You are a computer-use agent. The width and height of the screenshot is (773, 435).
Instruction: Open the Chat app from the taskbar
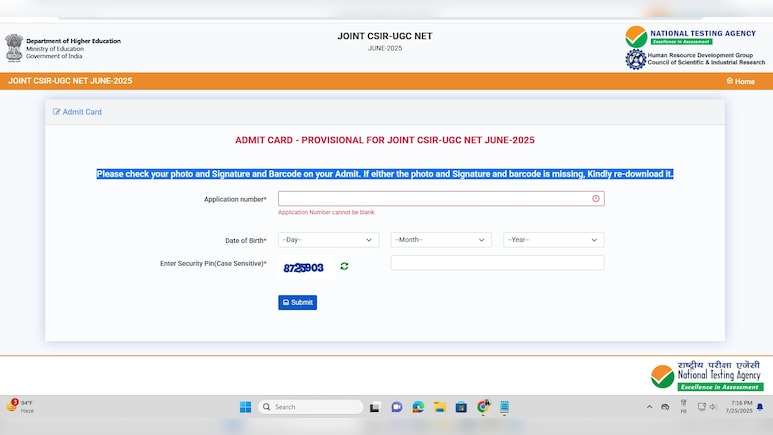pyautogui.click(x=396, y=407)
